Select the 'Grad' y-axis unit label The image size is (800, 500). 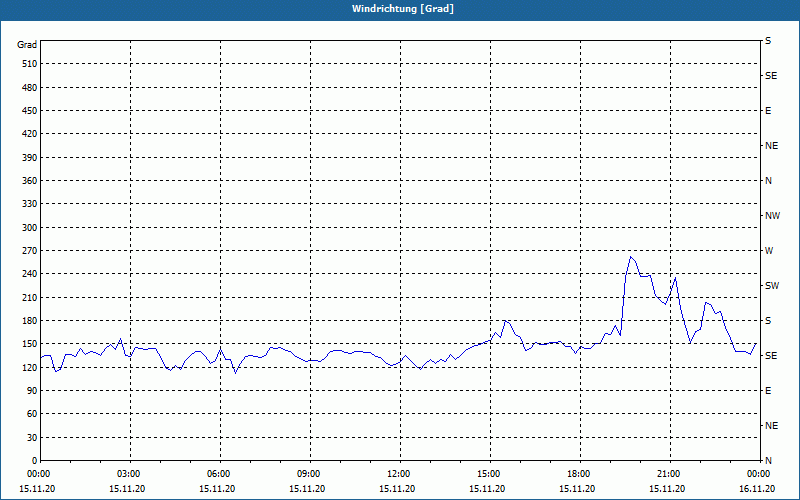pyautogui.click(x=27, y=45)
